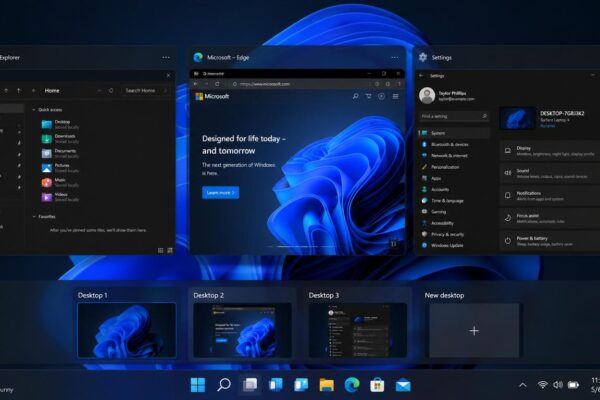Click the Microsoft logo on the web page
The image size is (600, 400).
point(212,96)
